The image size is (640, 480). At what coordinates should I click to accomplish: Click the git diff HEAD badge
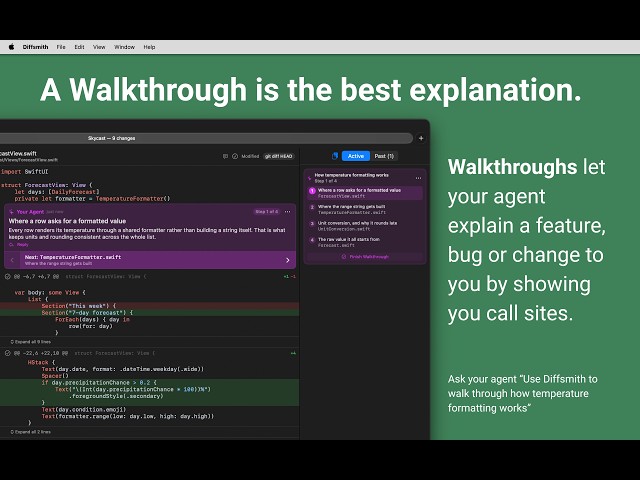[x=279, y=156]
